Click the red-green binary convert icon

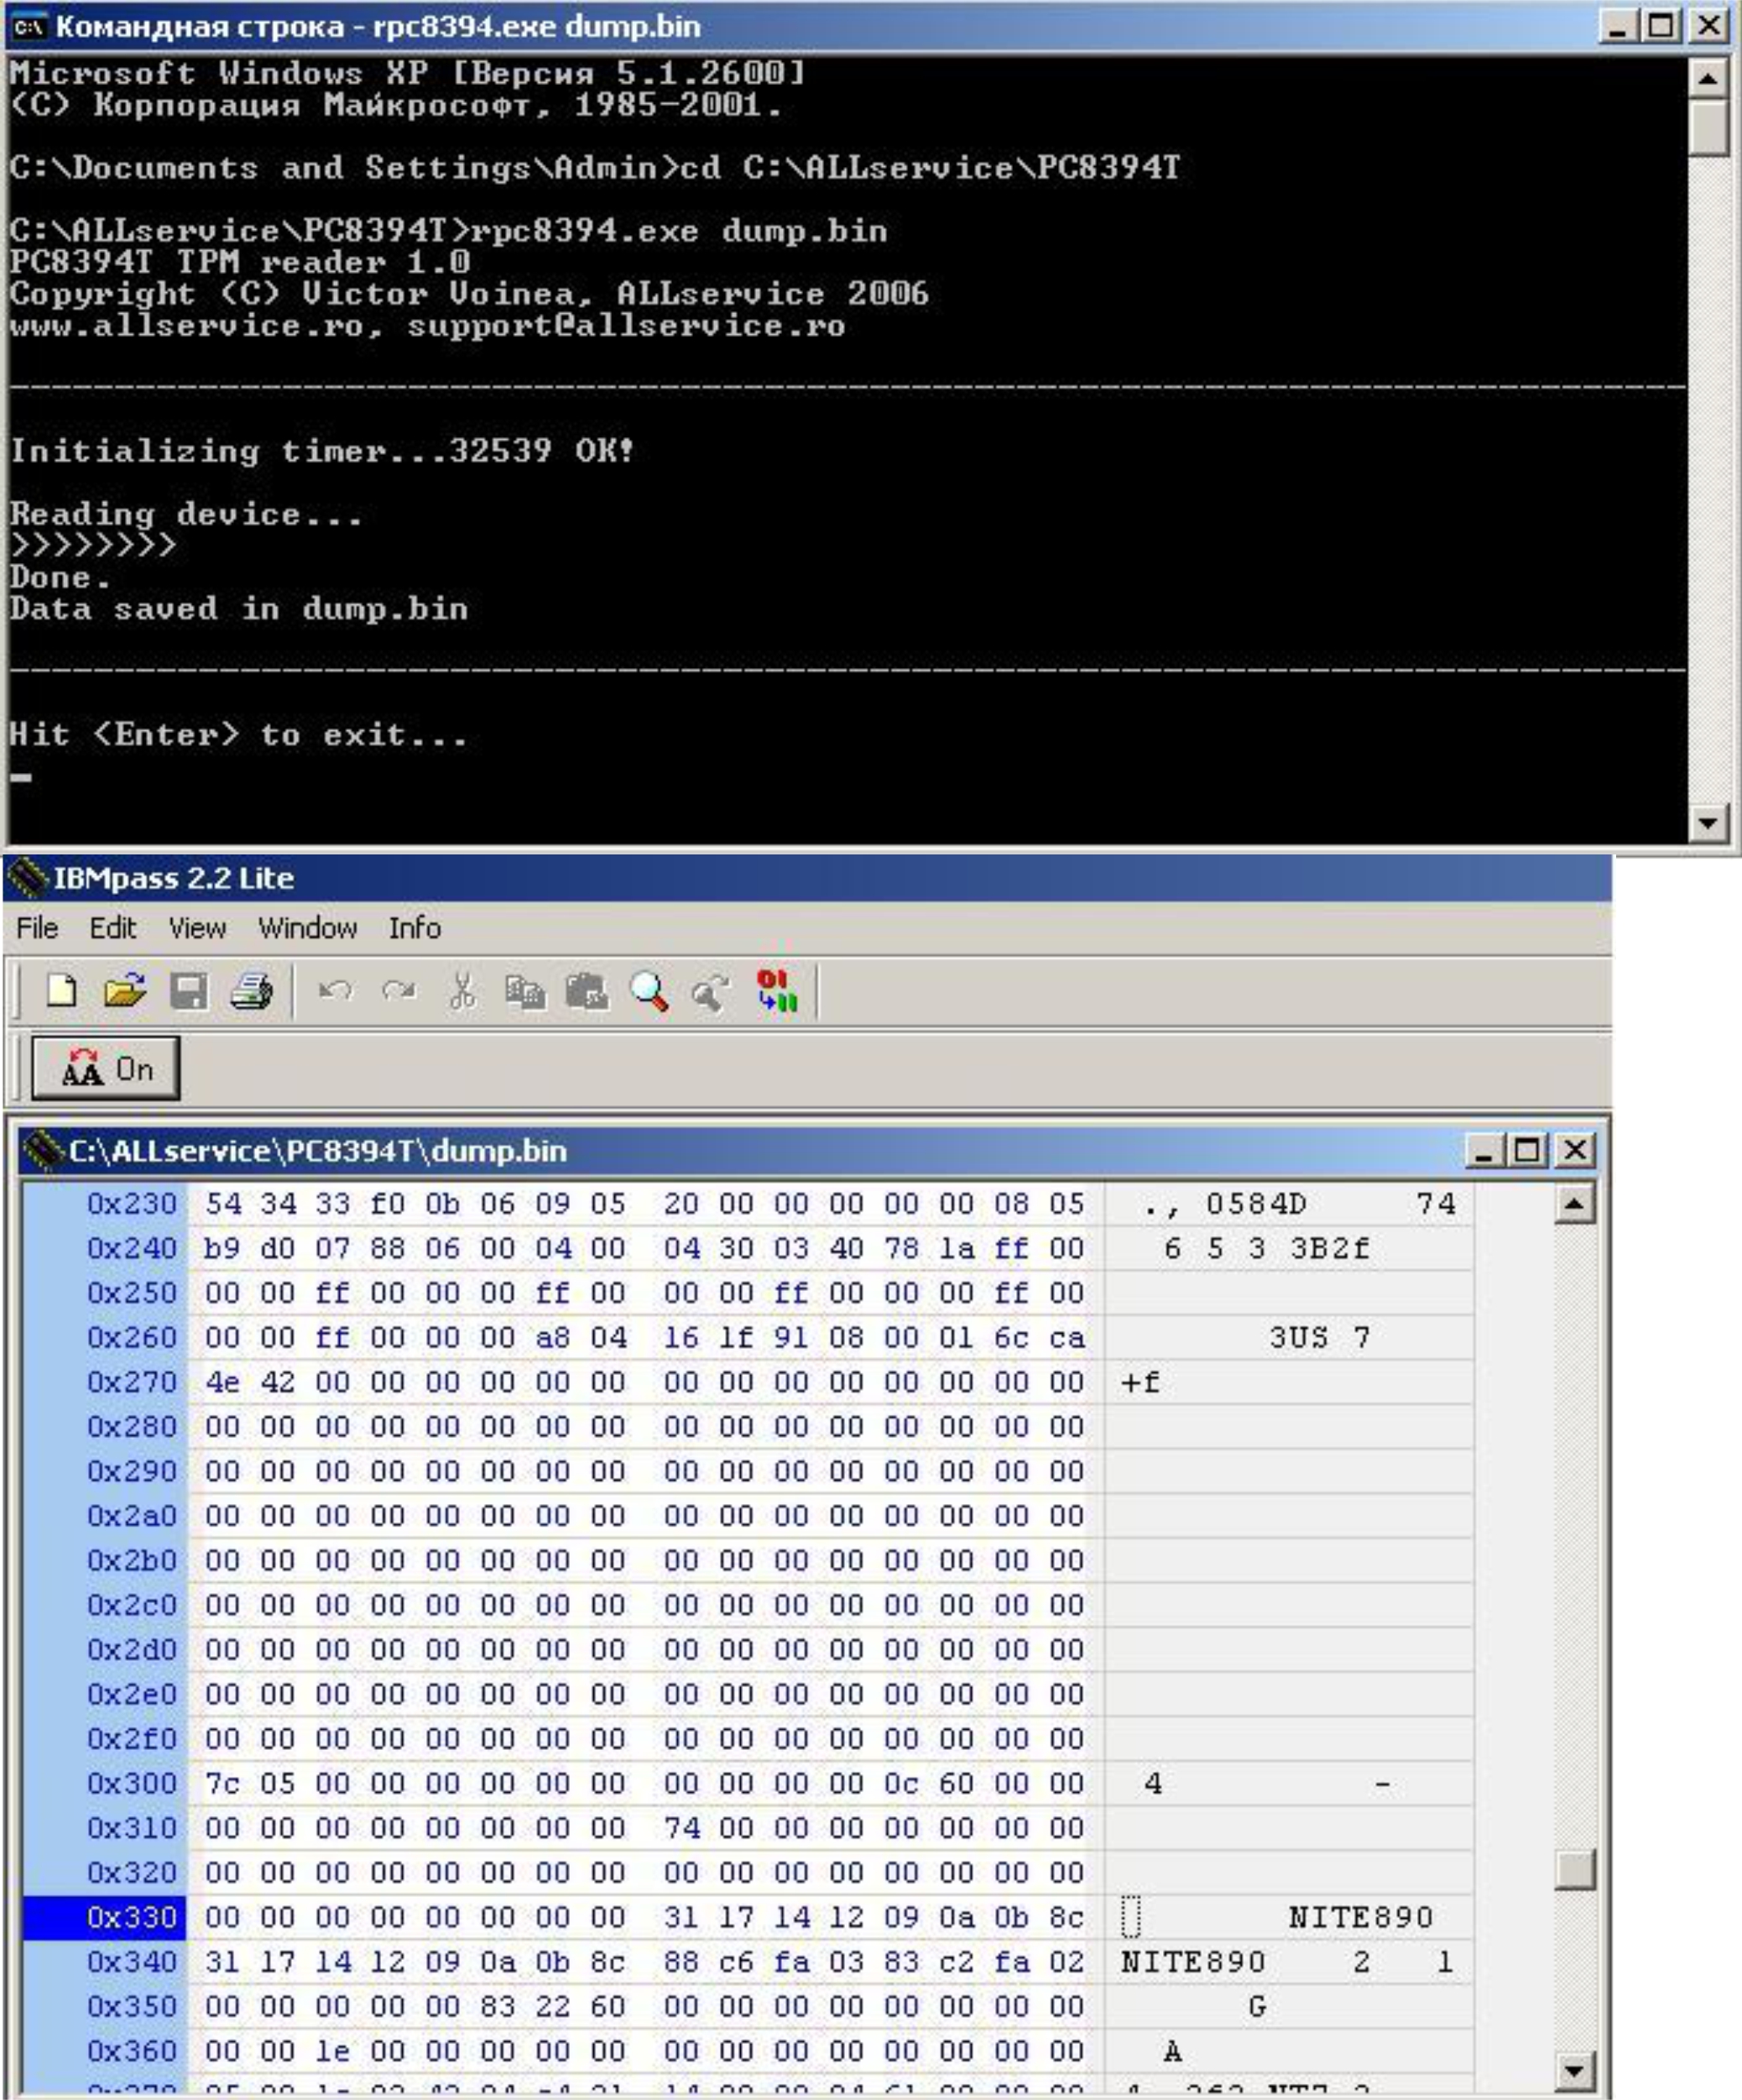point(777,991)
